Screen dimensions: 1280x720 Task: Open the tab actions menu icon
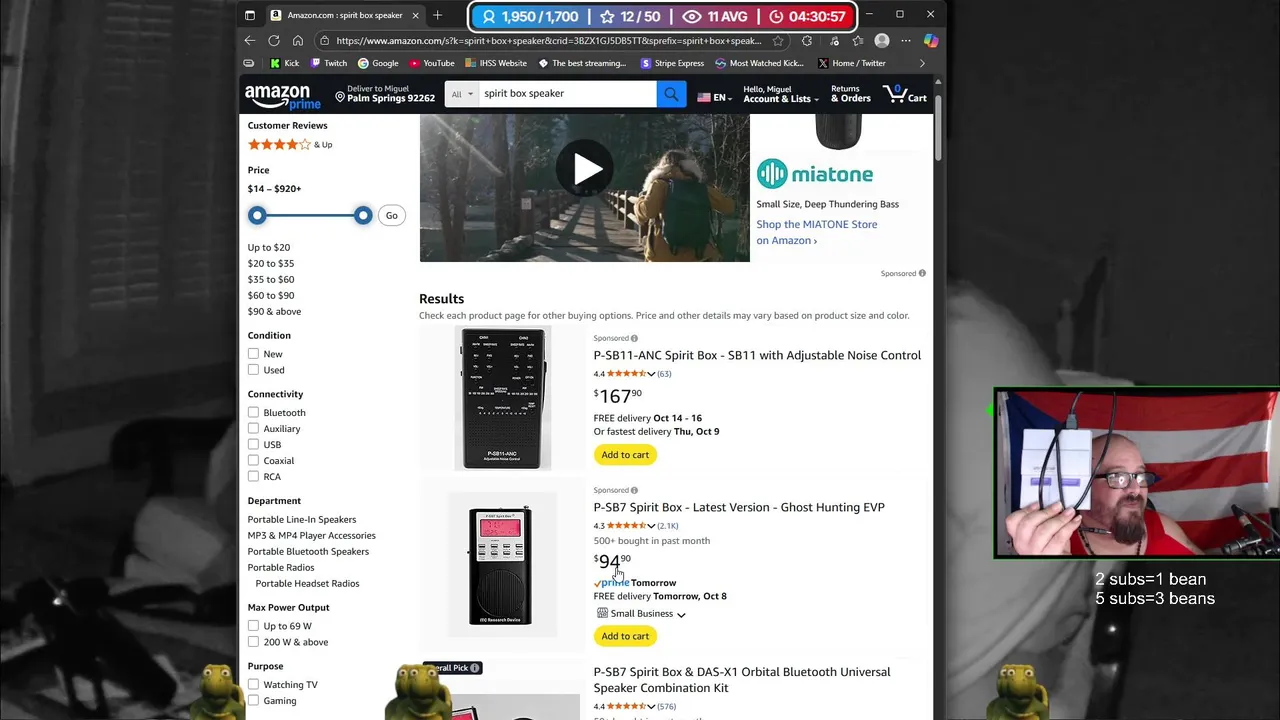tap(250, 15)
